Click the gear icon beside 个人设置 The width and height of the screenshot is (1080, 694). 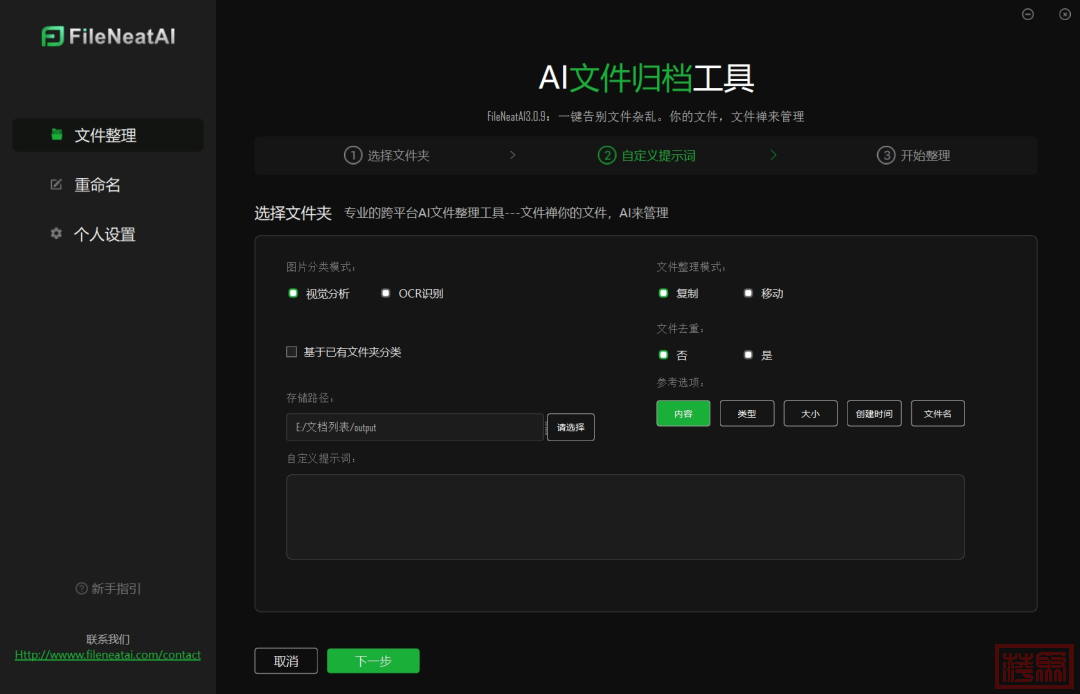(56, 233)
